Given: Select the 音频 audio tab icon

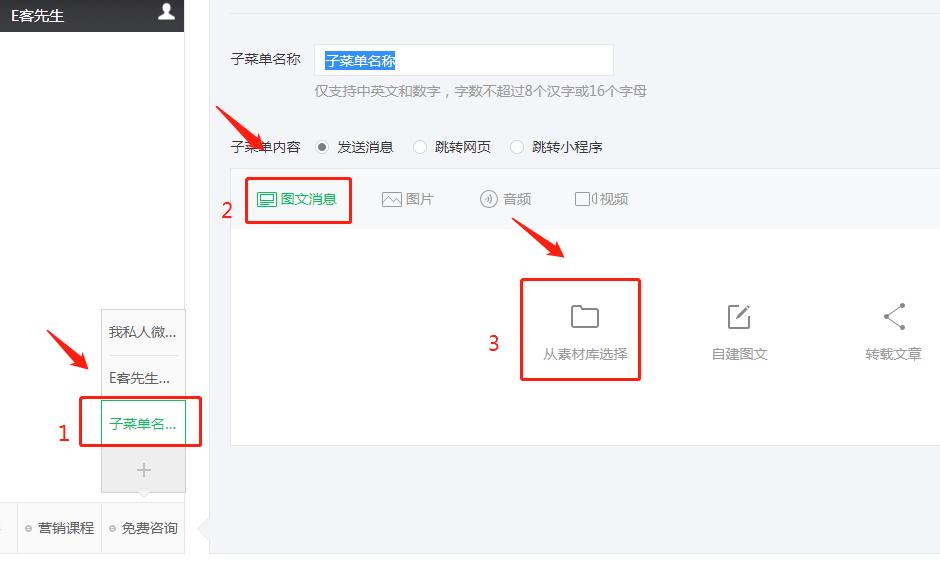Looking at the screenshot, I should pyautogui.click(x=490, y=199).
